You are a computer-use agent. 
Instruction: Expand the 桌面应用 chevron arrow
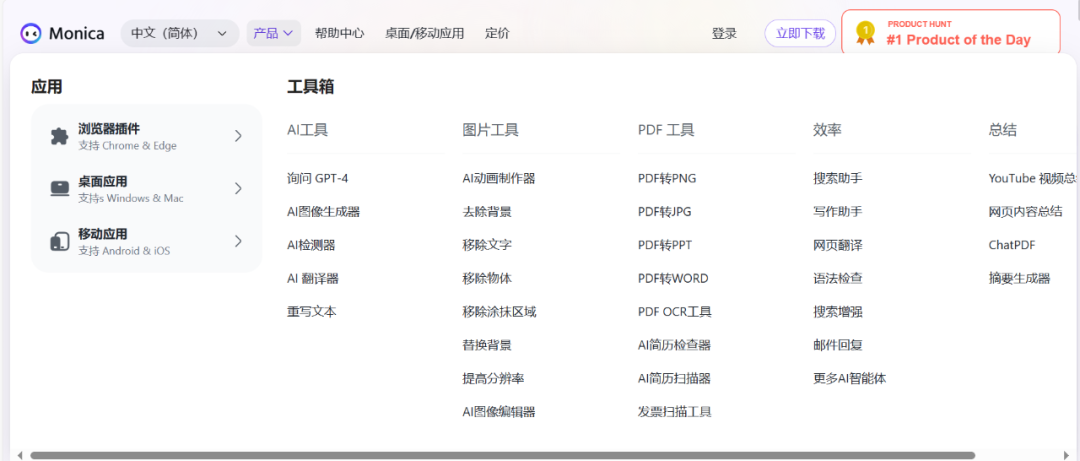tap(238, 188)
